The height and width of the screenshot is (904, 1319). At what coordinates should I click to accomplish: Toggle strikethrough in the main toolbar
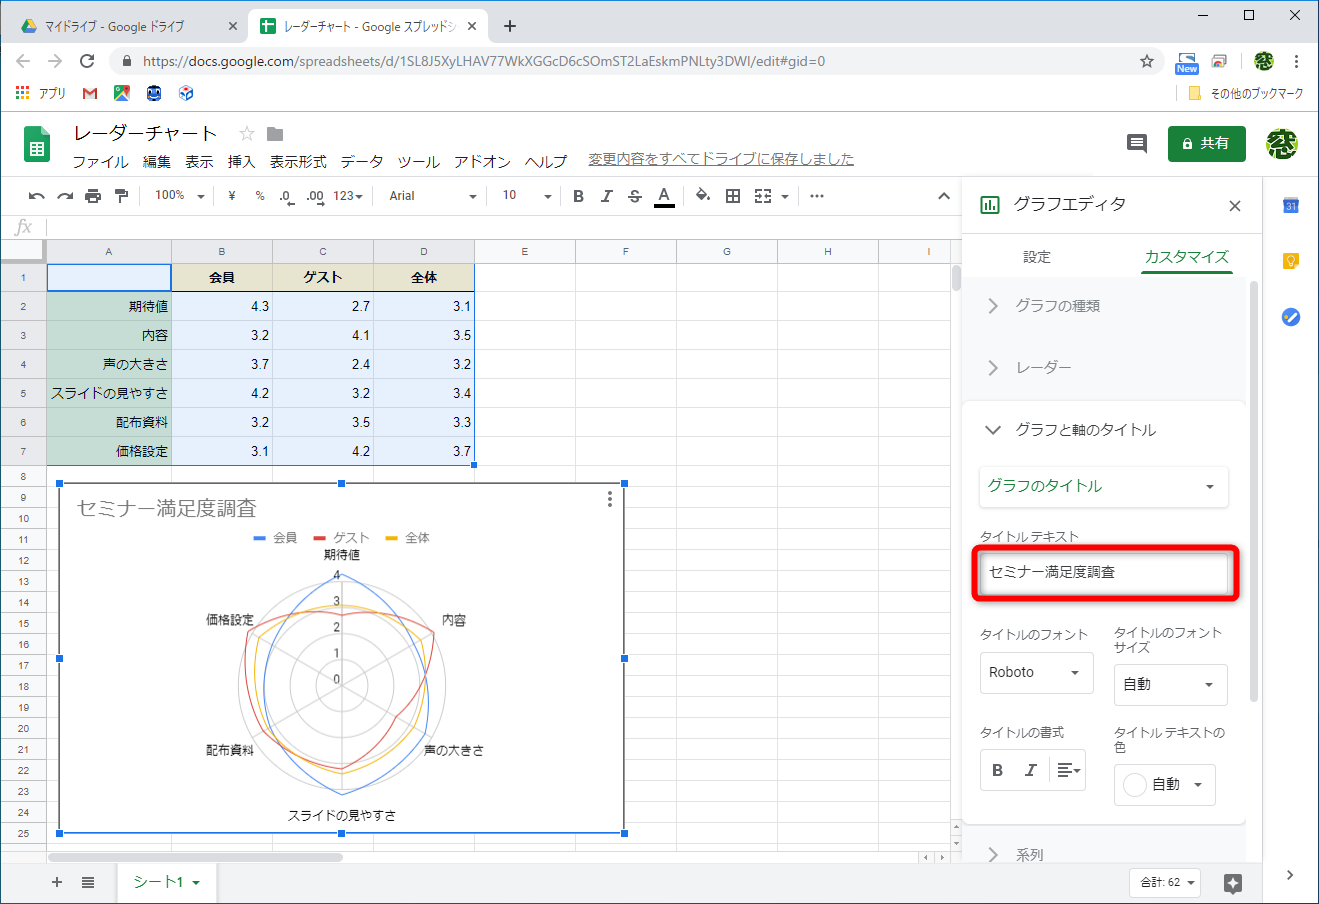tap(634, 196)
